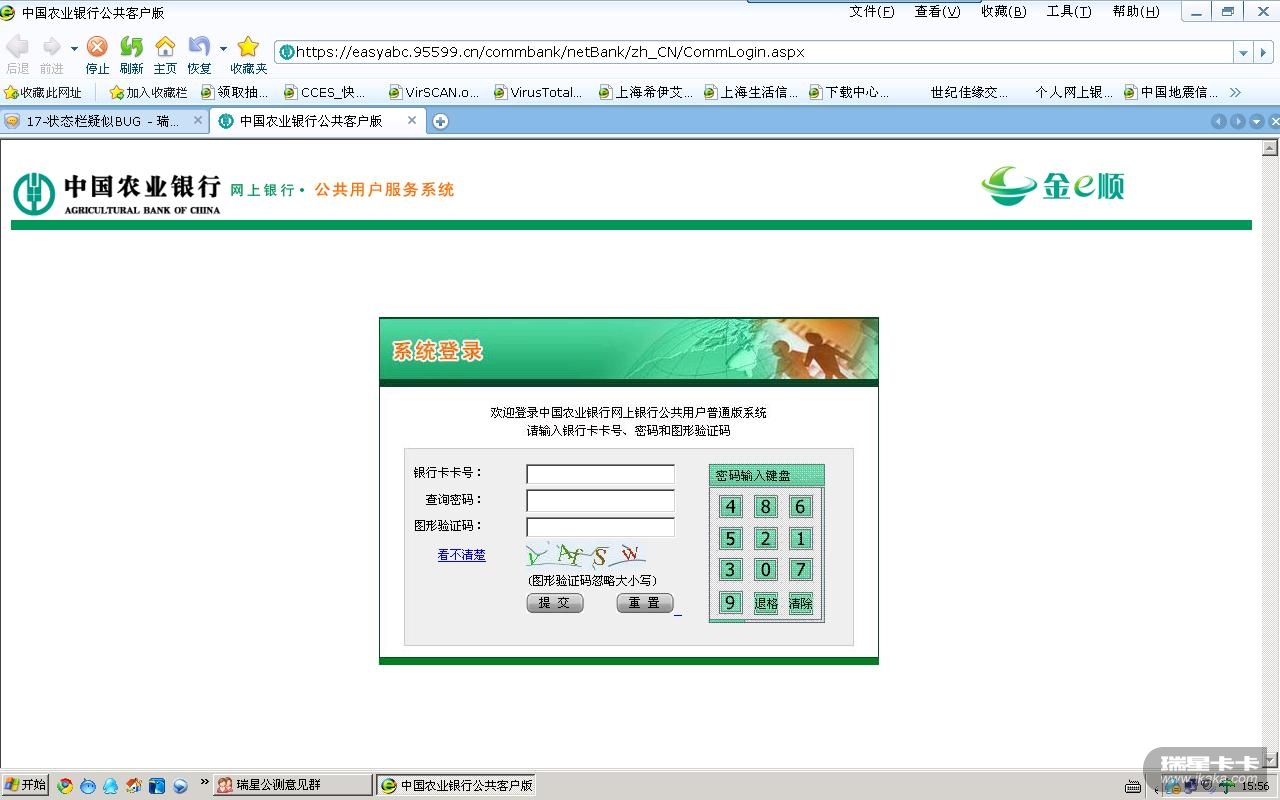Image resolution: width=1280 pixels, height=800 pixels.
Task: Close the 17-状态栏疑似BUG tab
Action: click(x=198, y=120)
